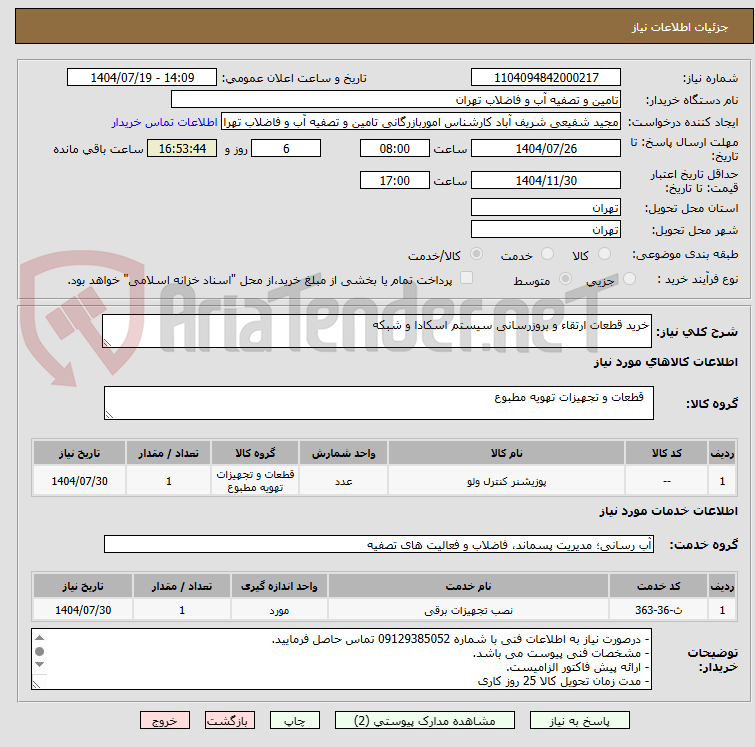Click service row date 1404/07/30

pyautogui.click(x=83, y=610)
